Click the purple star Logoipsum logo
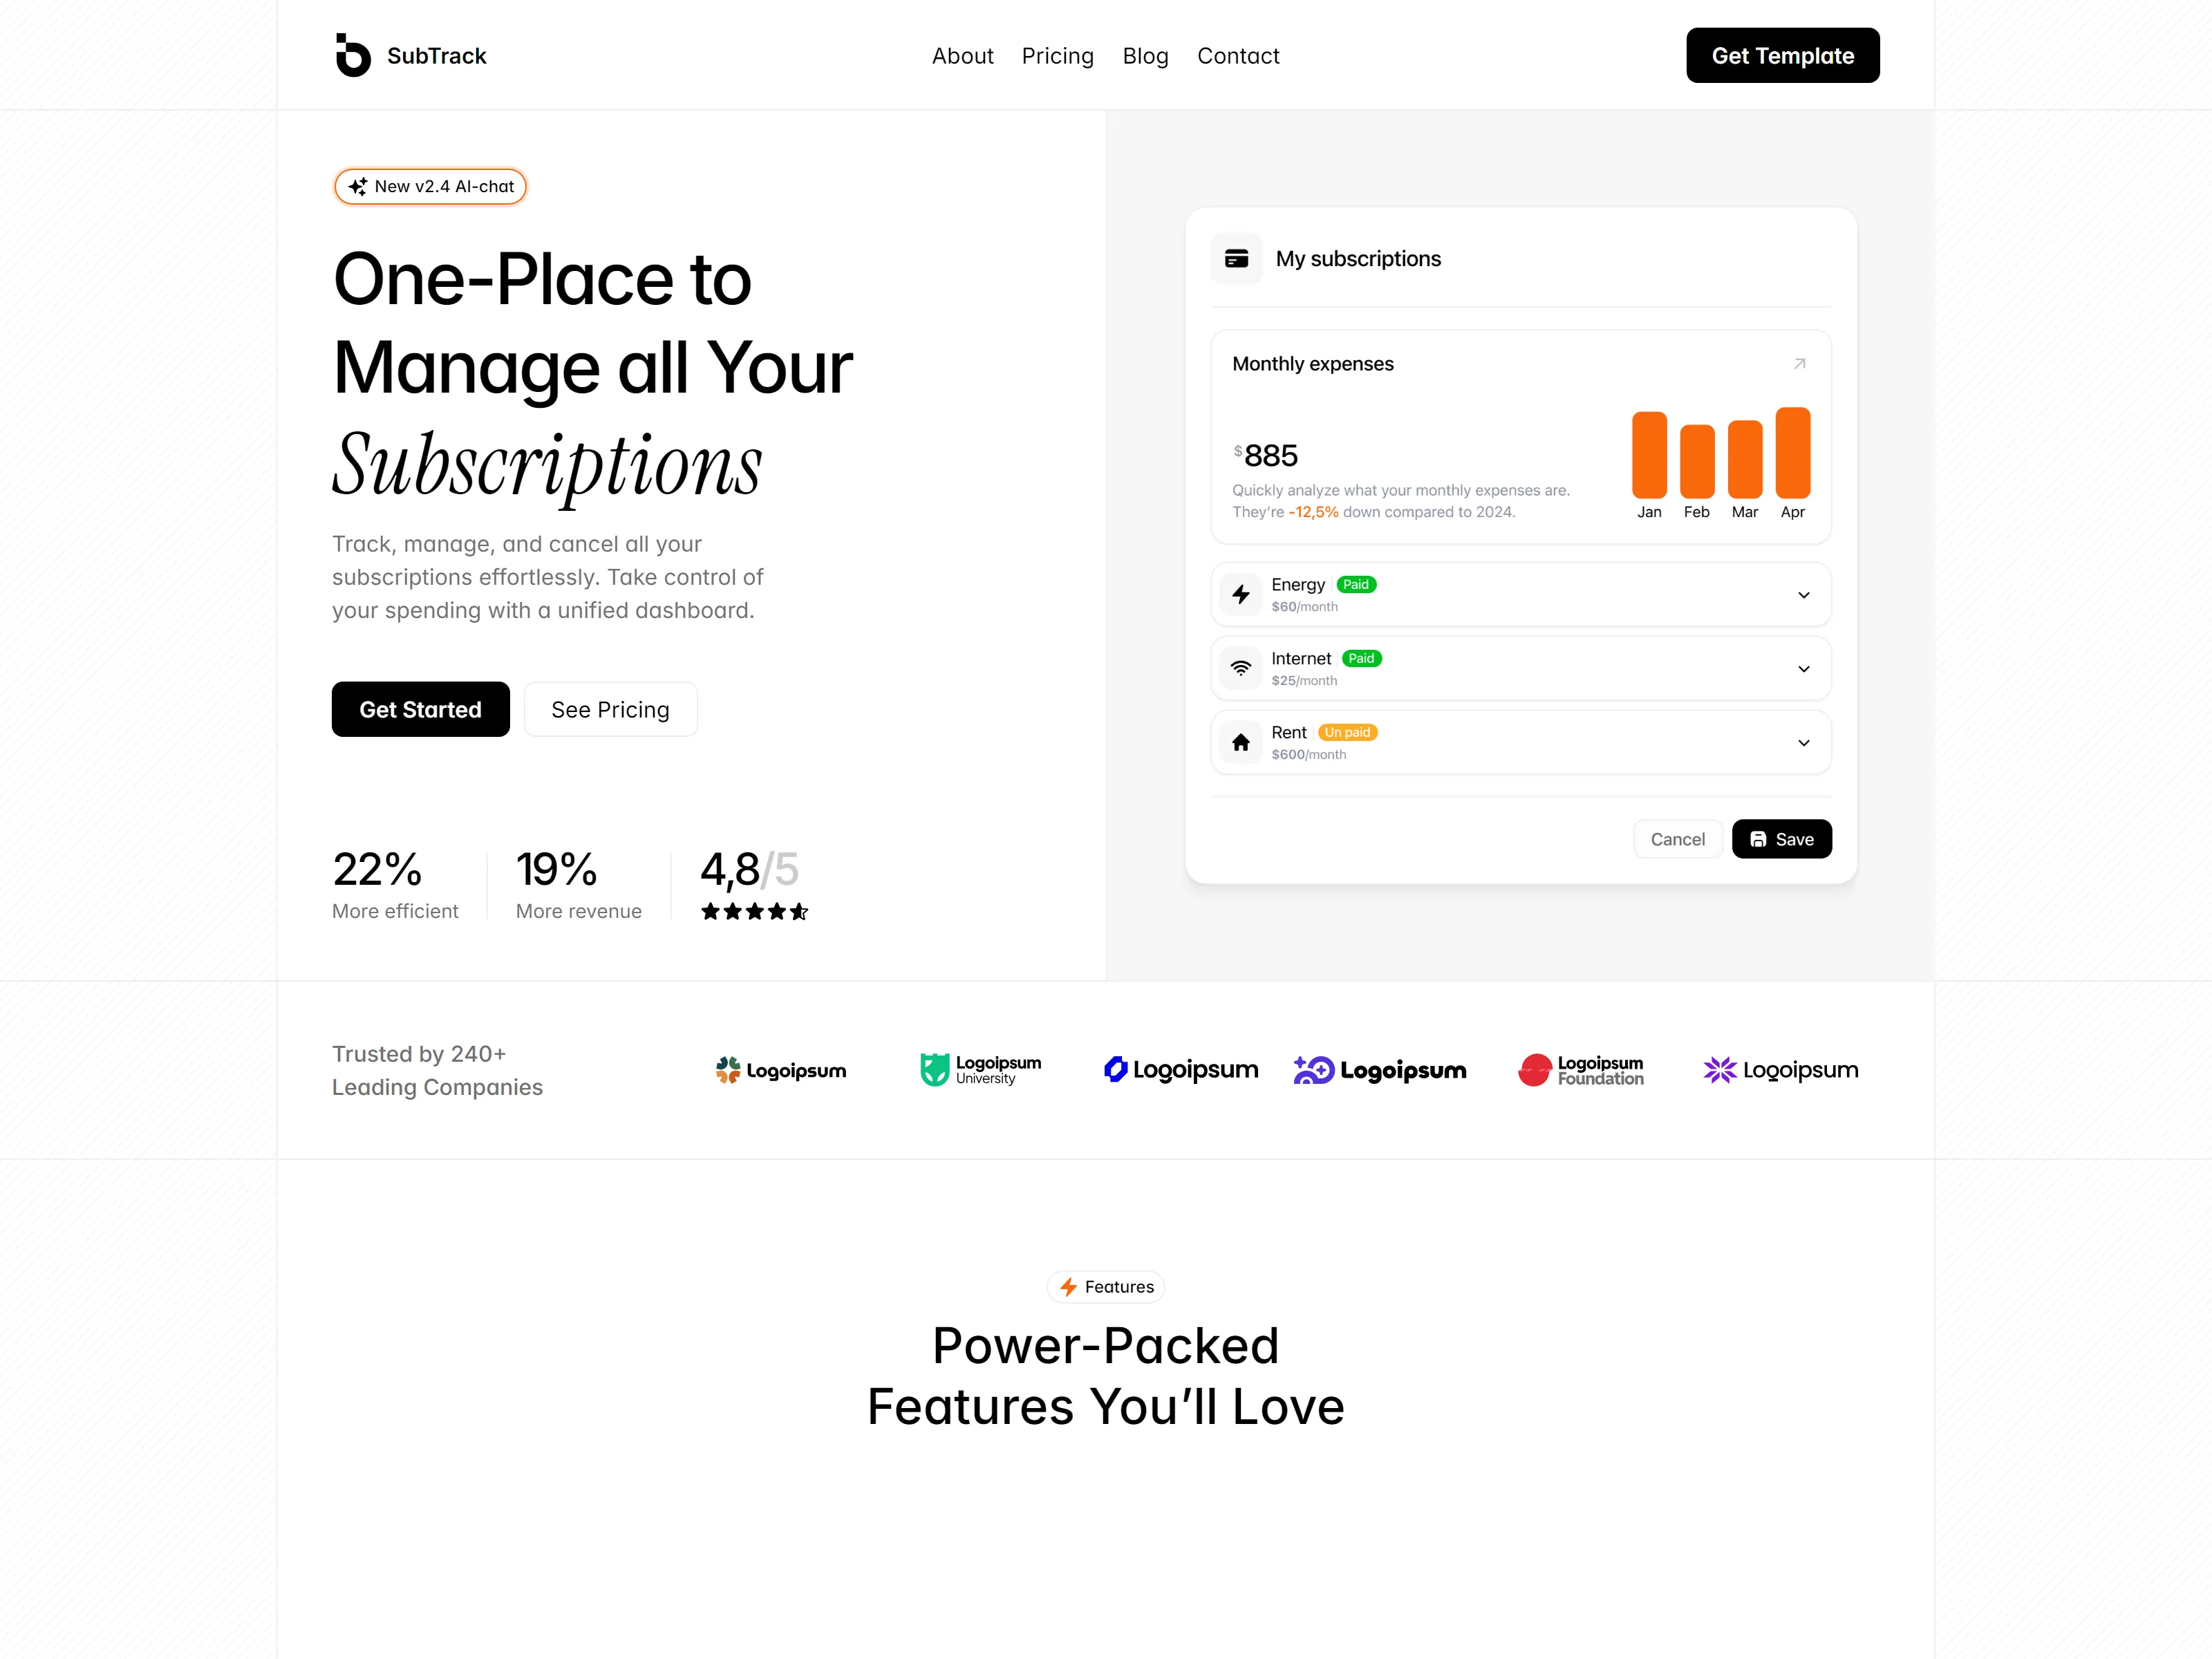This screenshot has width=2212, height=1659. (1780, 1070)
